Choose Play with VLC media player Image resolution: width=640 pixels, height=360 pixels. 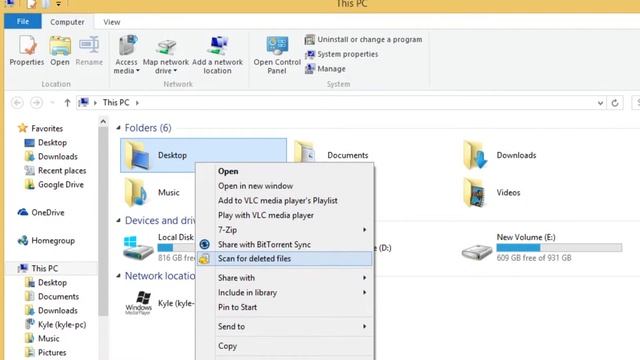point(284,215)
